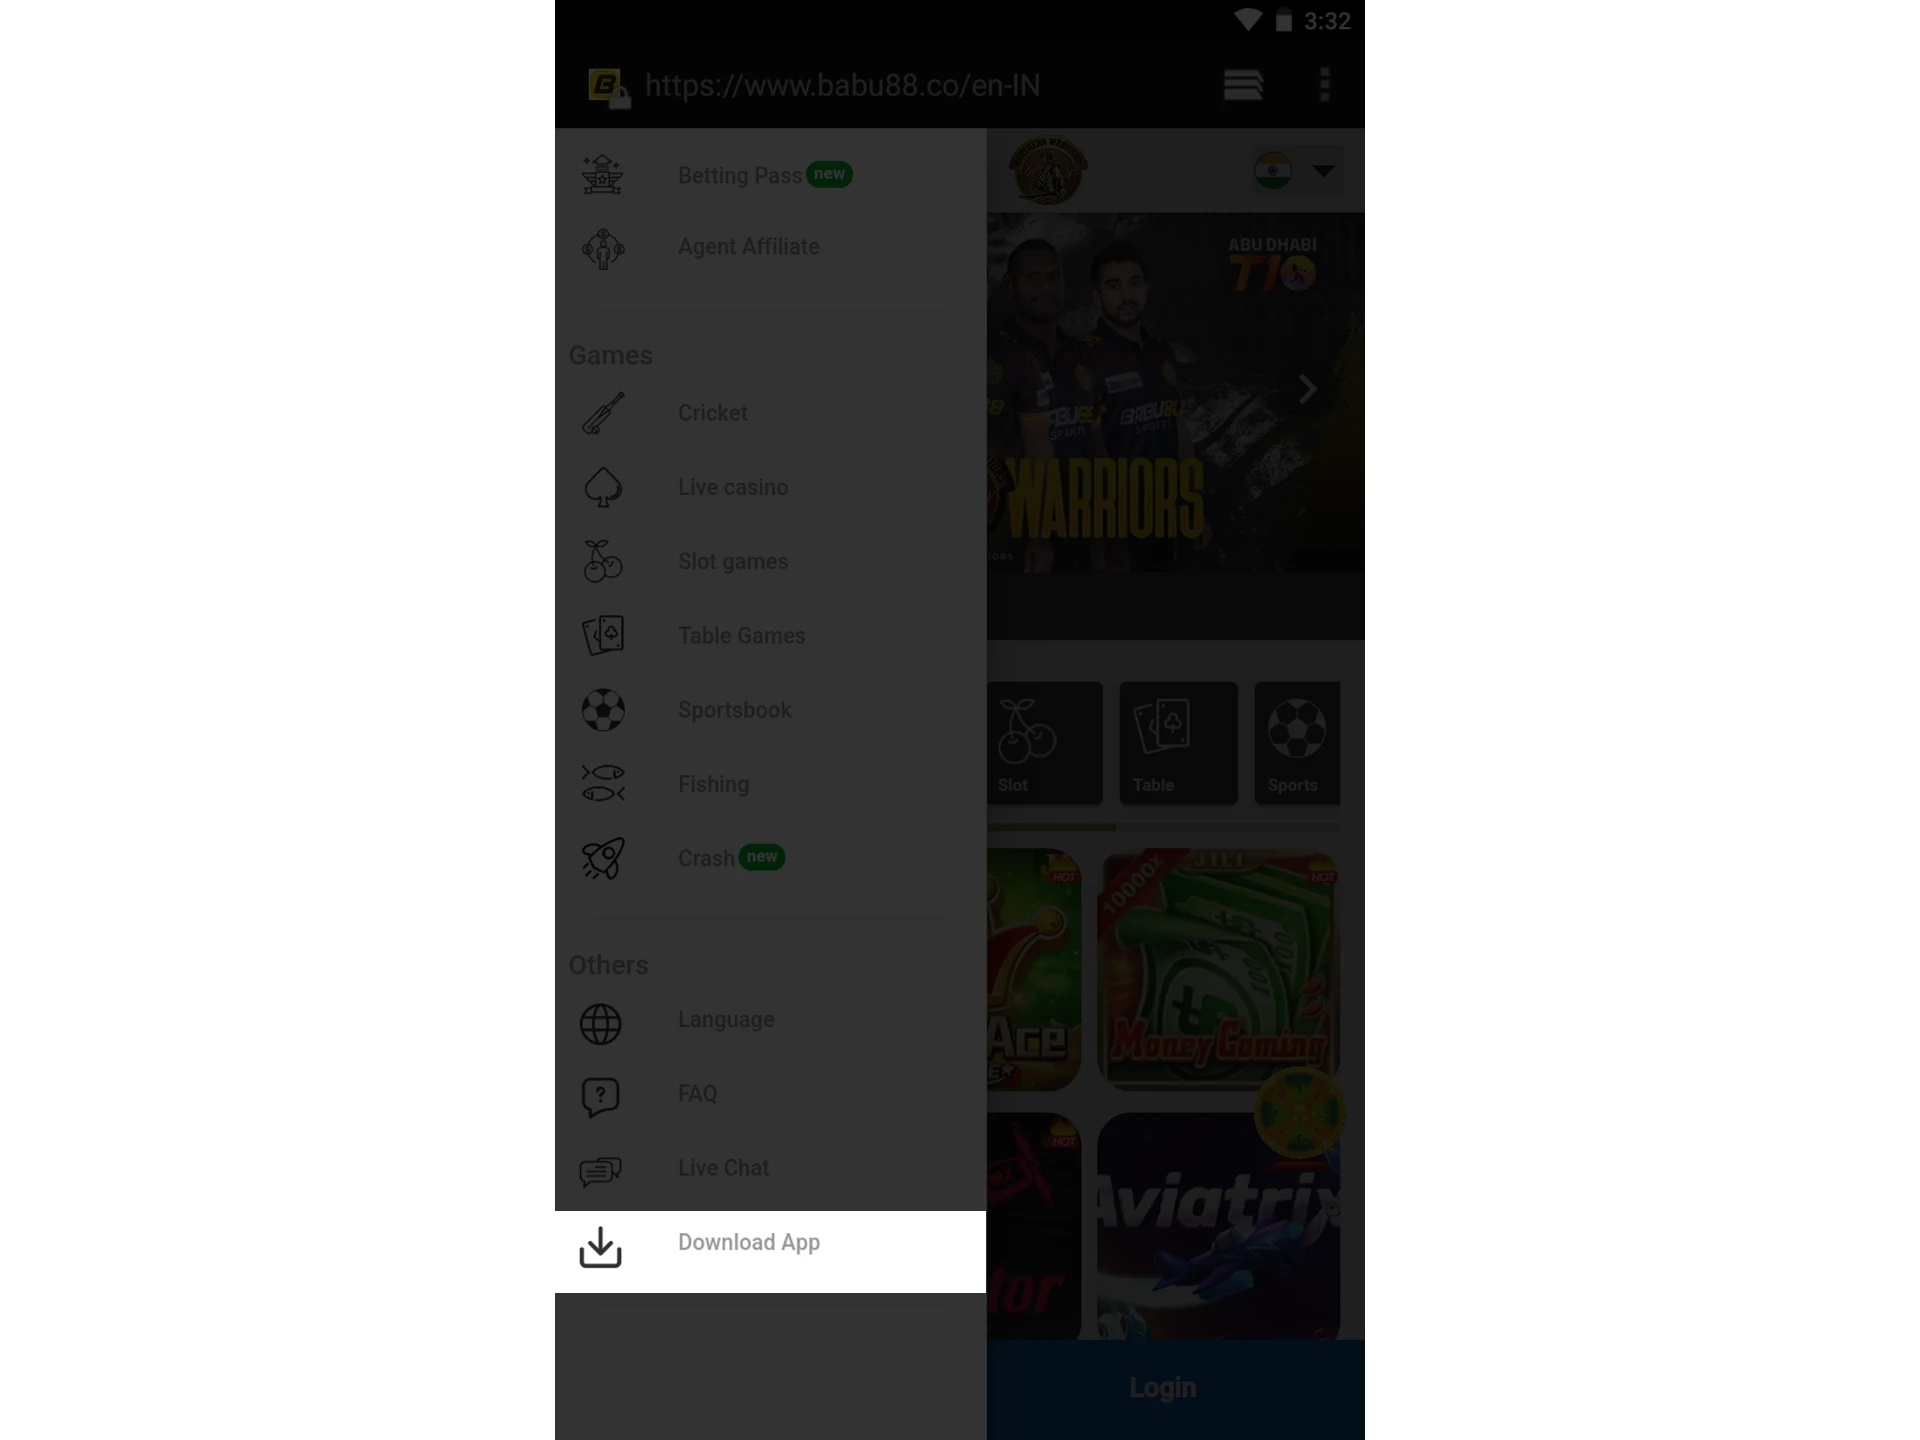Viewport: 1920px width, 1440px height.
Task: Scroll the navigation carousel right arrow
Action: click(x=1308, y=389)
